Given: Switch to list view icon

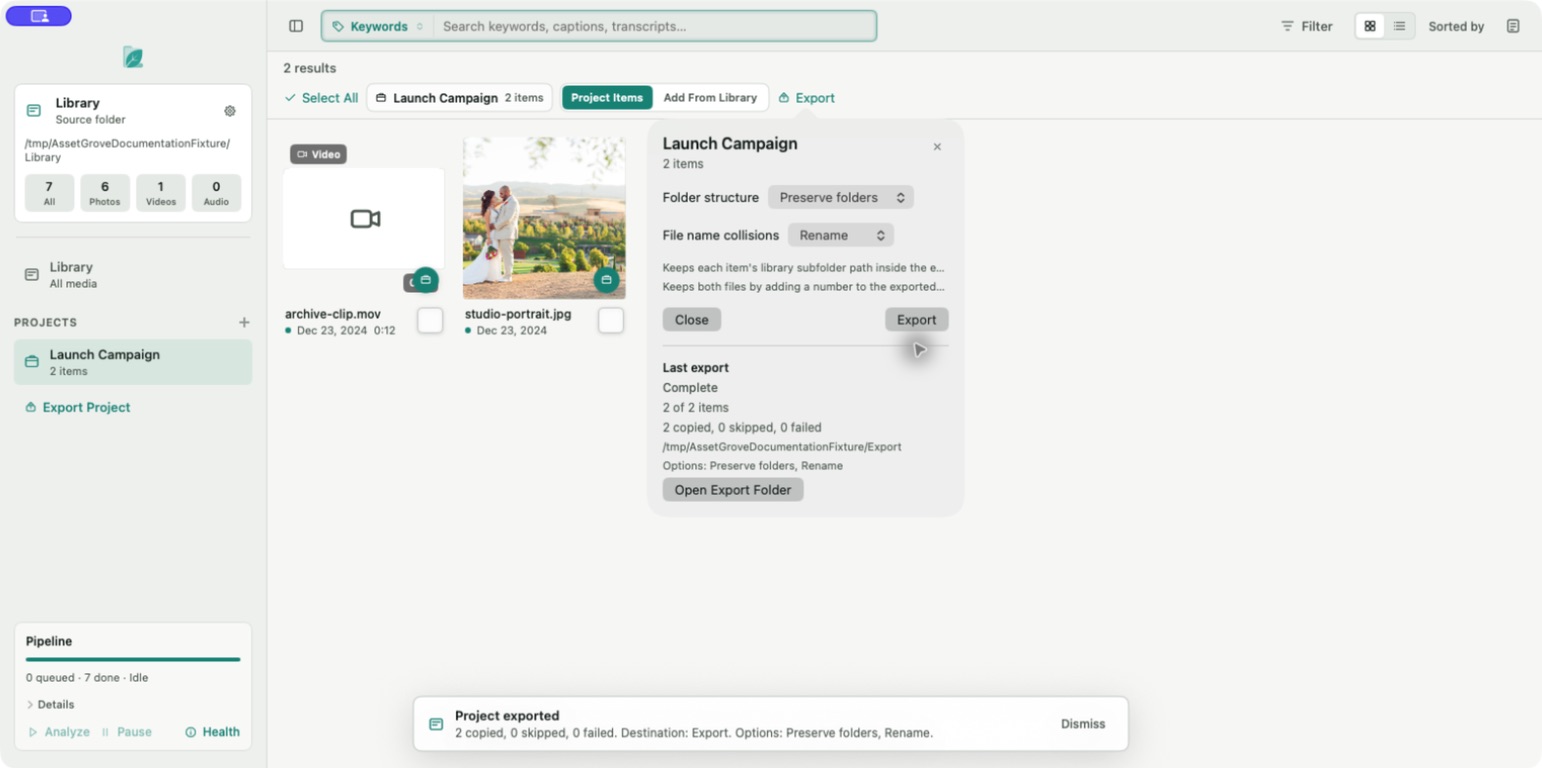Looking at the screenshot, I should click(x=1399, y=26).
